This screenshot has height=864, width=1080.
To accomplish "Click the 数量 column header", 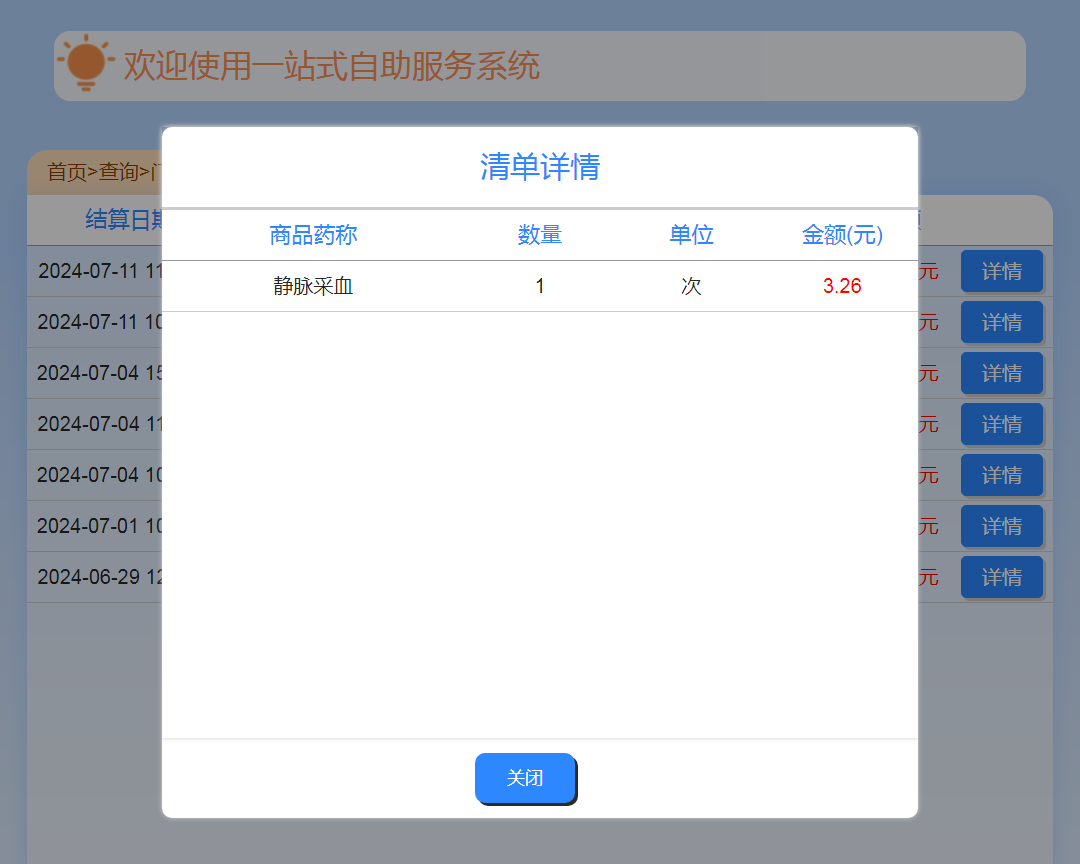I will point(540,235).
